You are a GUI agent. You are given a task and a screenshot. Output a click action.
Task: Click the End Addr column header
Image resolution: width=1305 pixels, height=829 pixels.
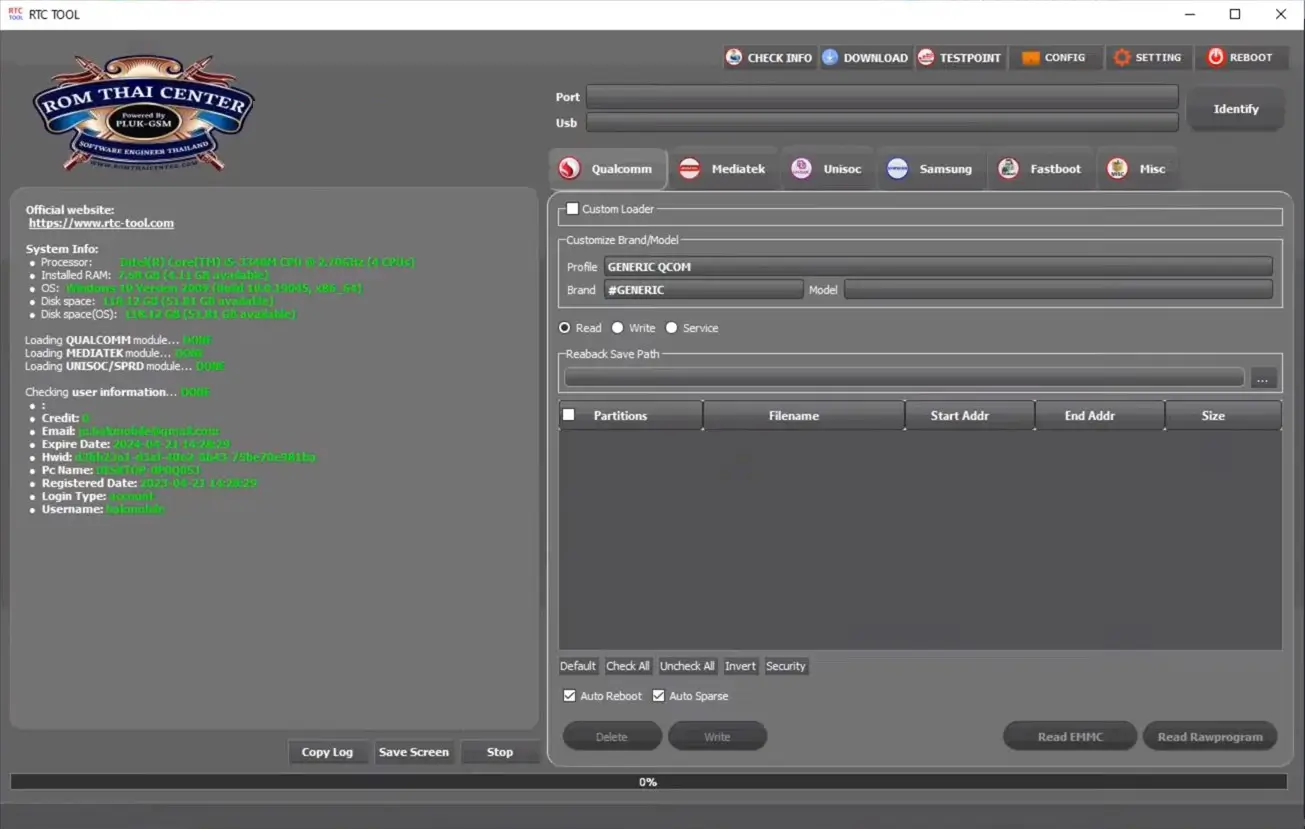pyautogui.click(x=1100, y=416)
